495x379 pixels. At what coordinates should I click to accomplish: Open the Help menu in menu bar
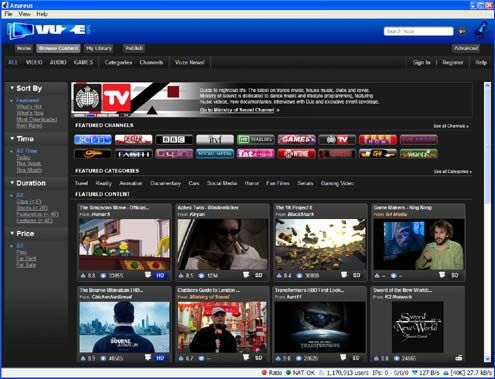click(x=42, y=14)
